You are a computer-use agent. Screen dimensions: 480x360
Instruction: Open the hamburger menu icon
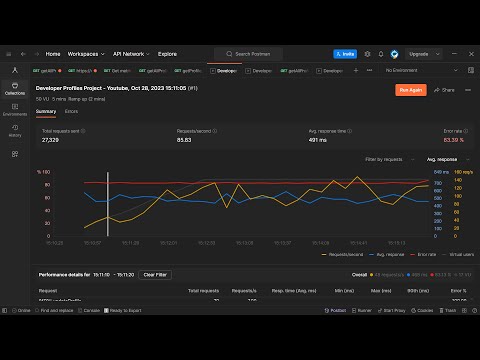coord(9,54)
